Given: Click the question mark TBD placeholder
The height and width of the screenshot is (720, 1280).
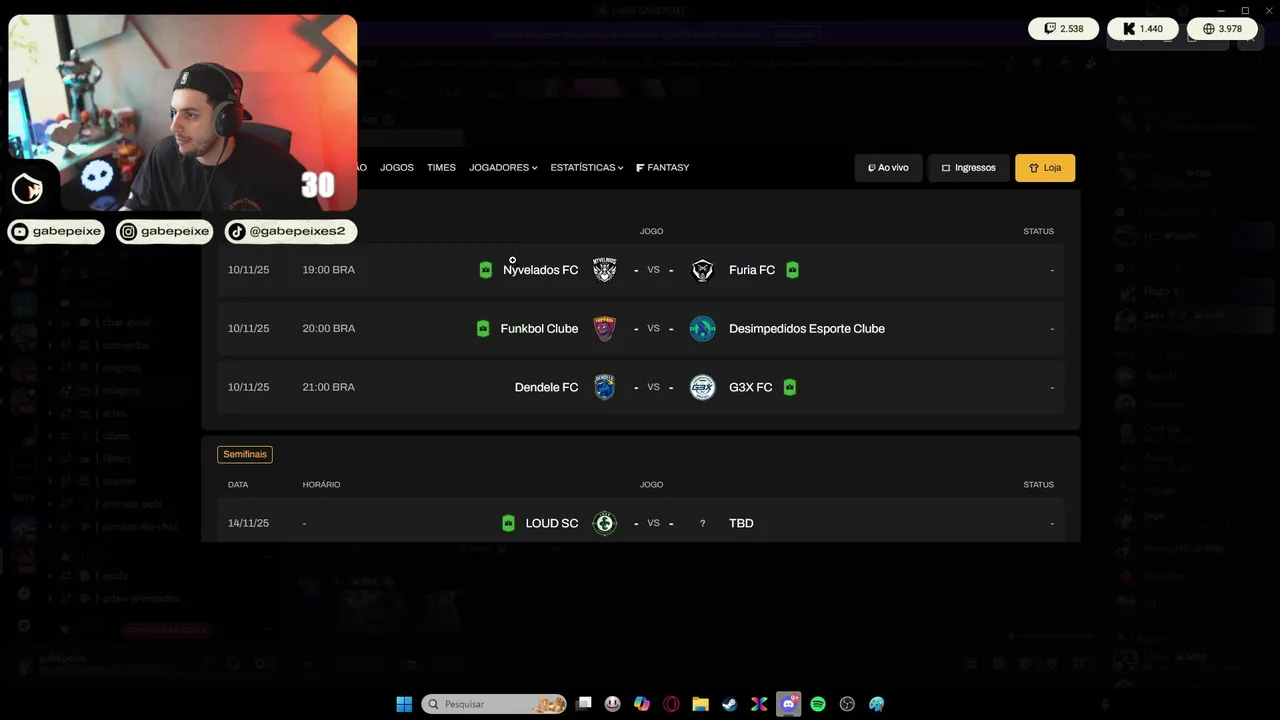Looking at the screenshot, I should tap(703, 523).
